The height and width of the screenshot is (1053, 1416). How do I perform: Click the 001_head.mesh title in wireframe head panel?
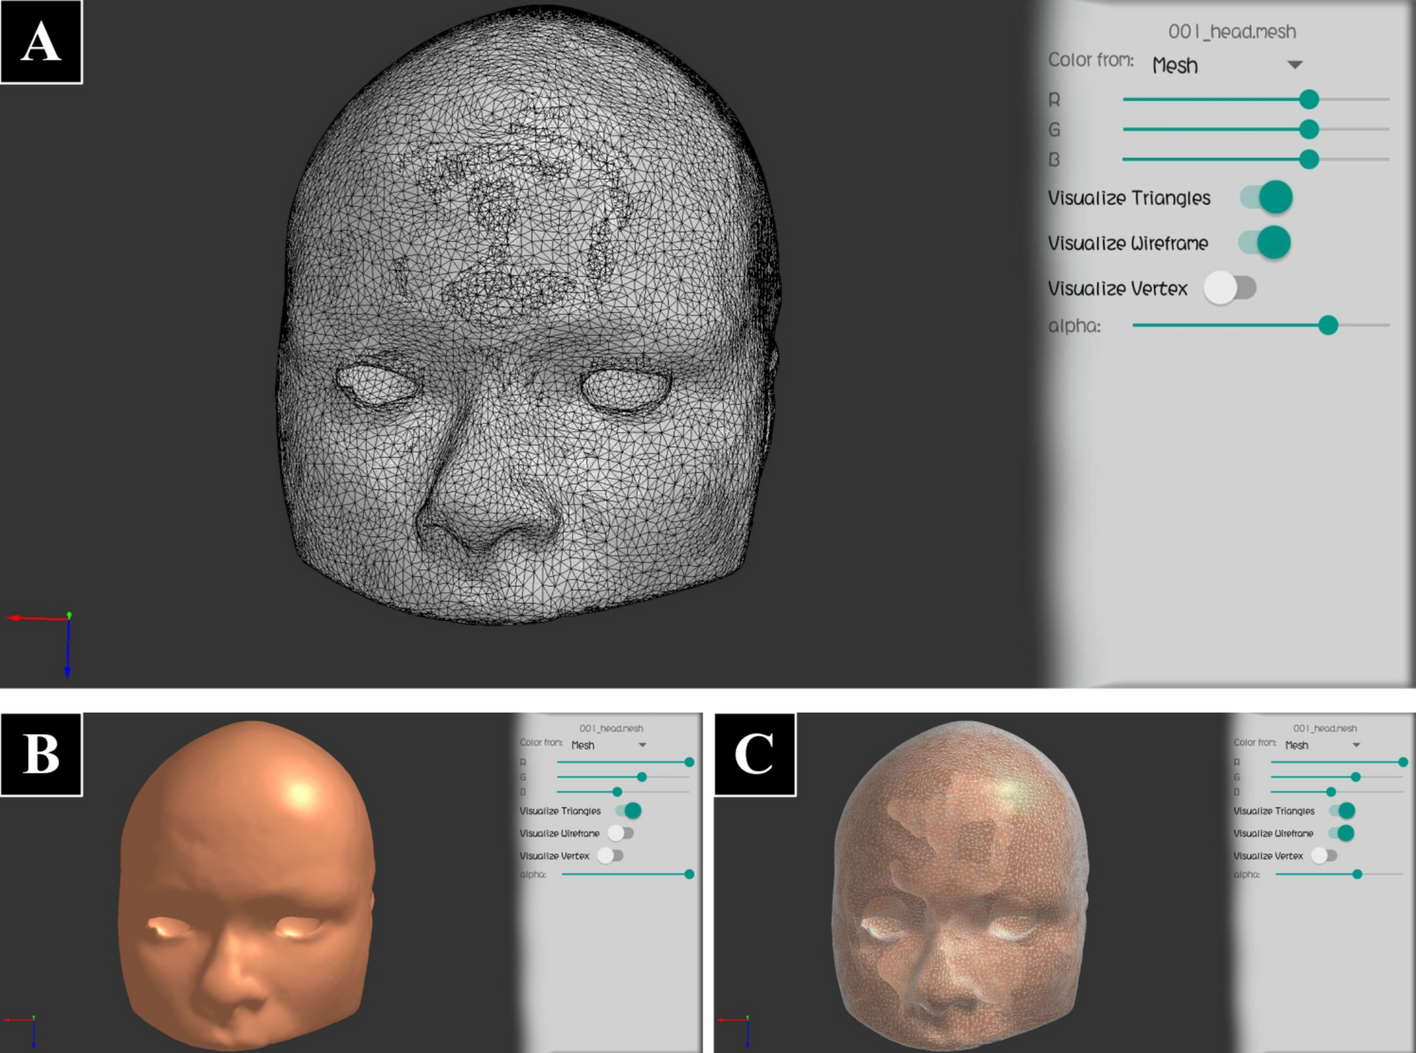[1232, 31]
